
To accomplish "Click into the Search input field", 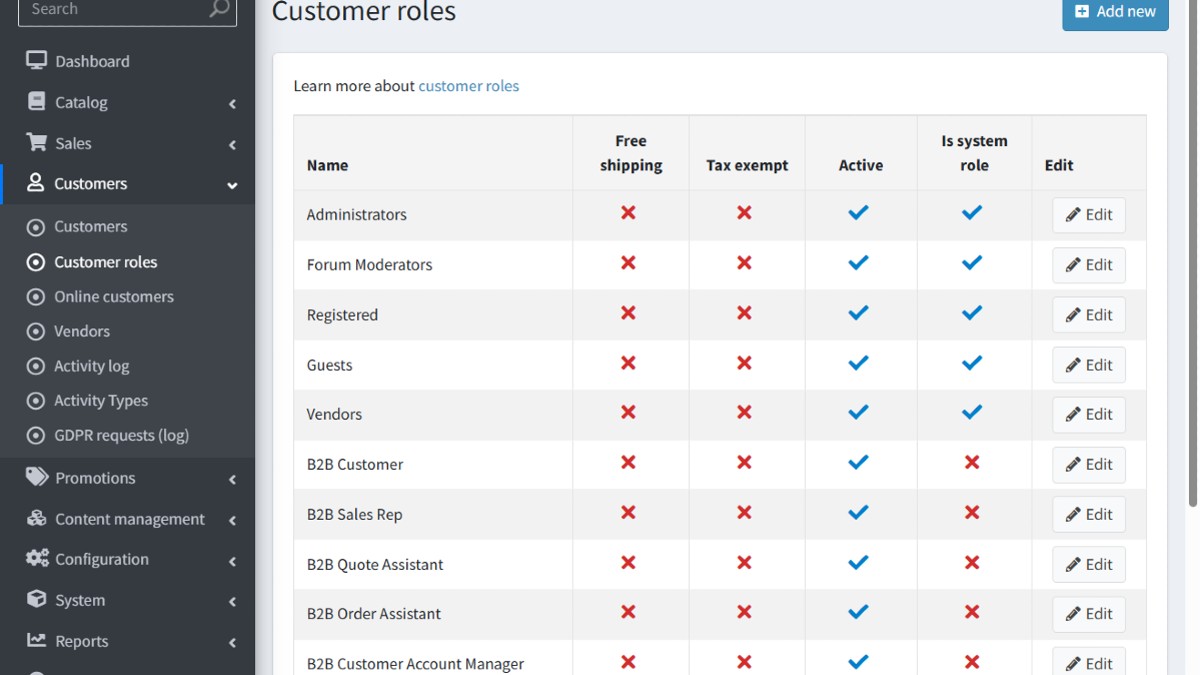I will 112,10.
